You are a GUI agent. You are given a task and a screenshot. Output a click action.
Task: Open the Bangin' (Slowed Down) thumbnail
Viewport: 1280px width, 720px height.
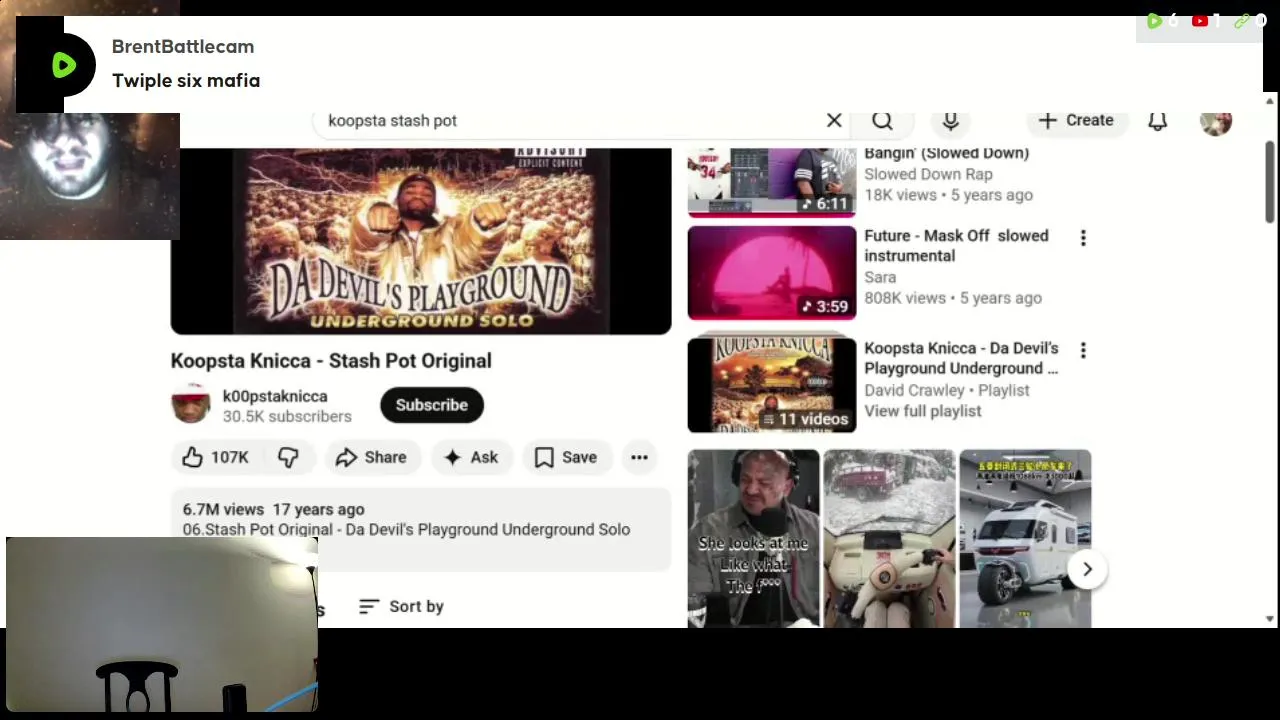tap(772, 181)
